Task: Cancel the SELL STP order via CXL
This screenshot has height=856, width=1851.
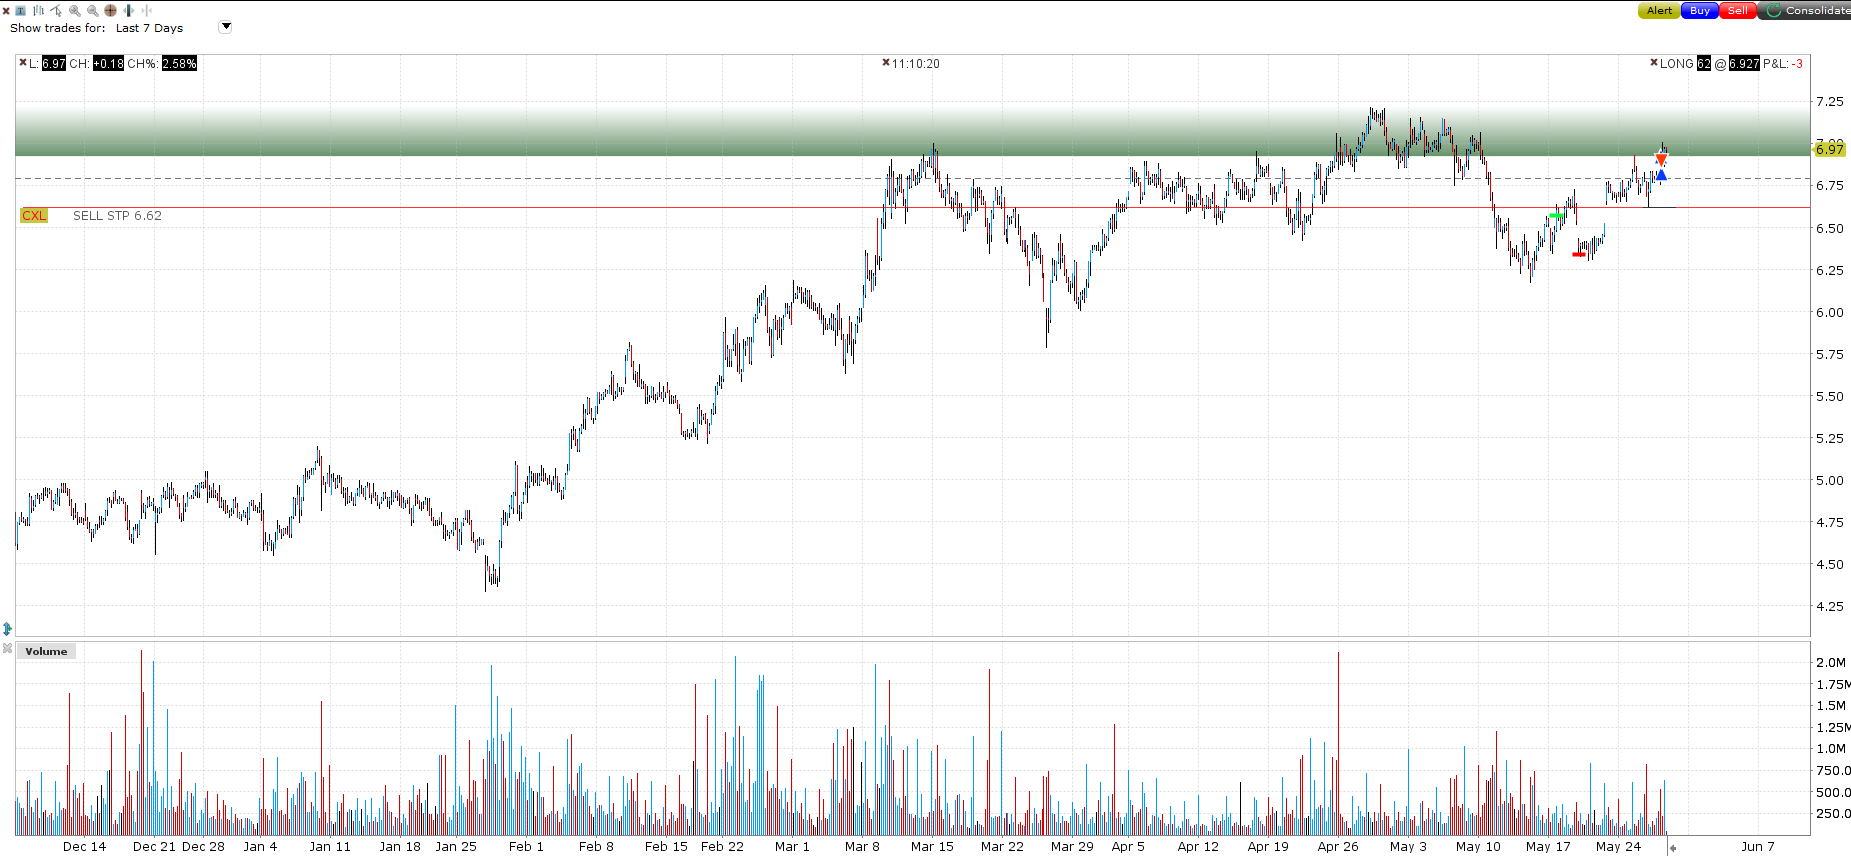Action: 34,215
